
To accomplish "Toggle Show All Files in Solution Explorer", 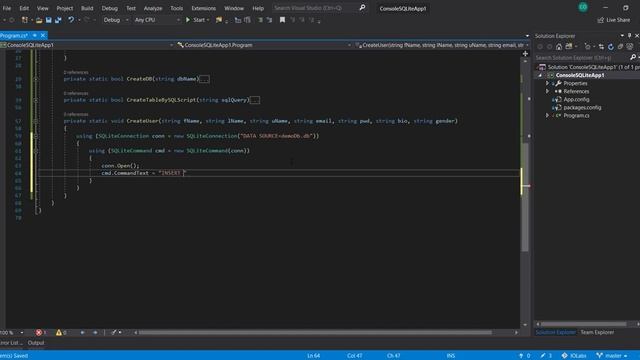I will (630, 47).
